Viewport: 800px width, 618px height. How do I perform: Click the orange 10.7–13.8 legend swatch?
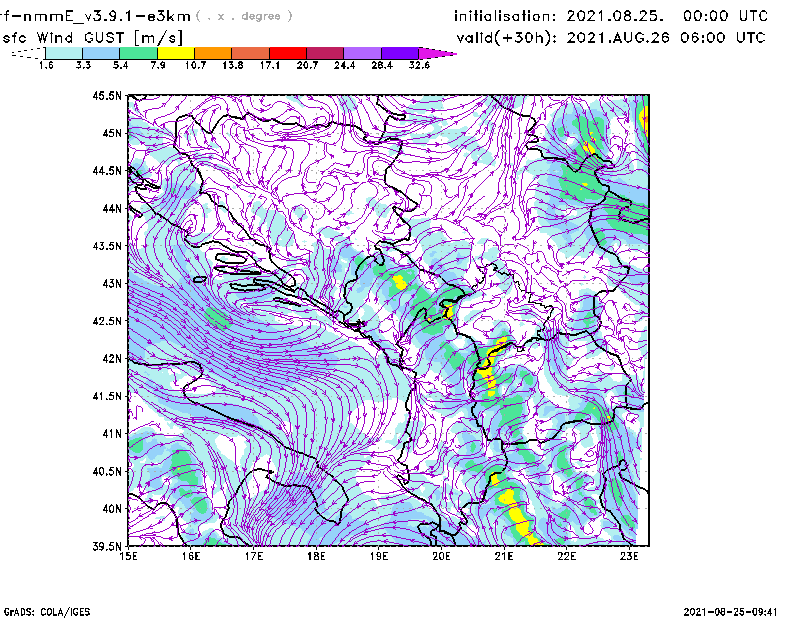pyautogui.click(x=213, y=53)
